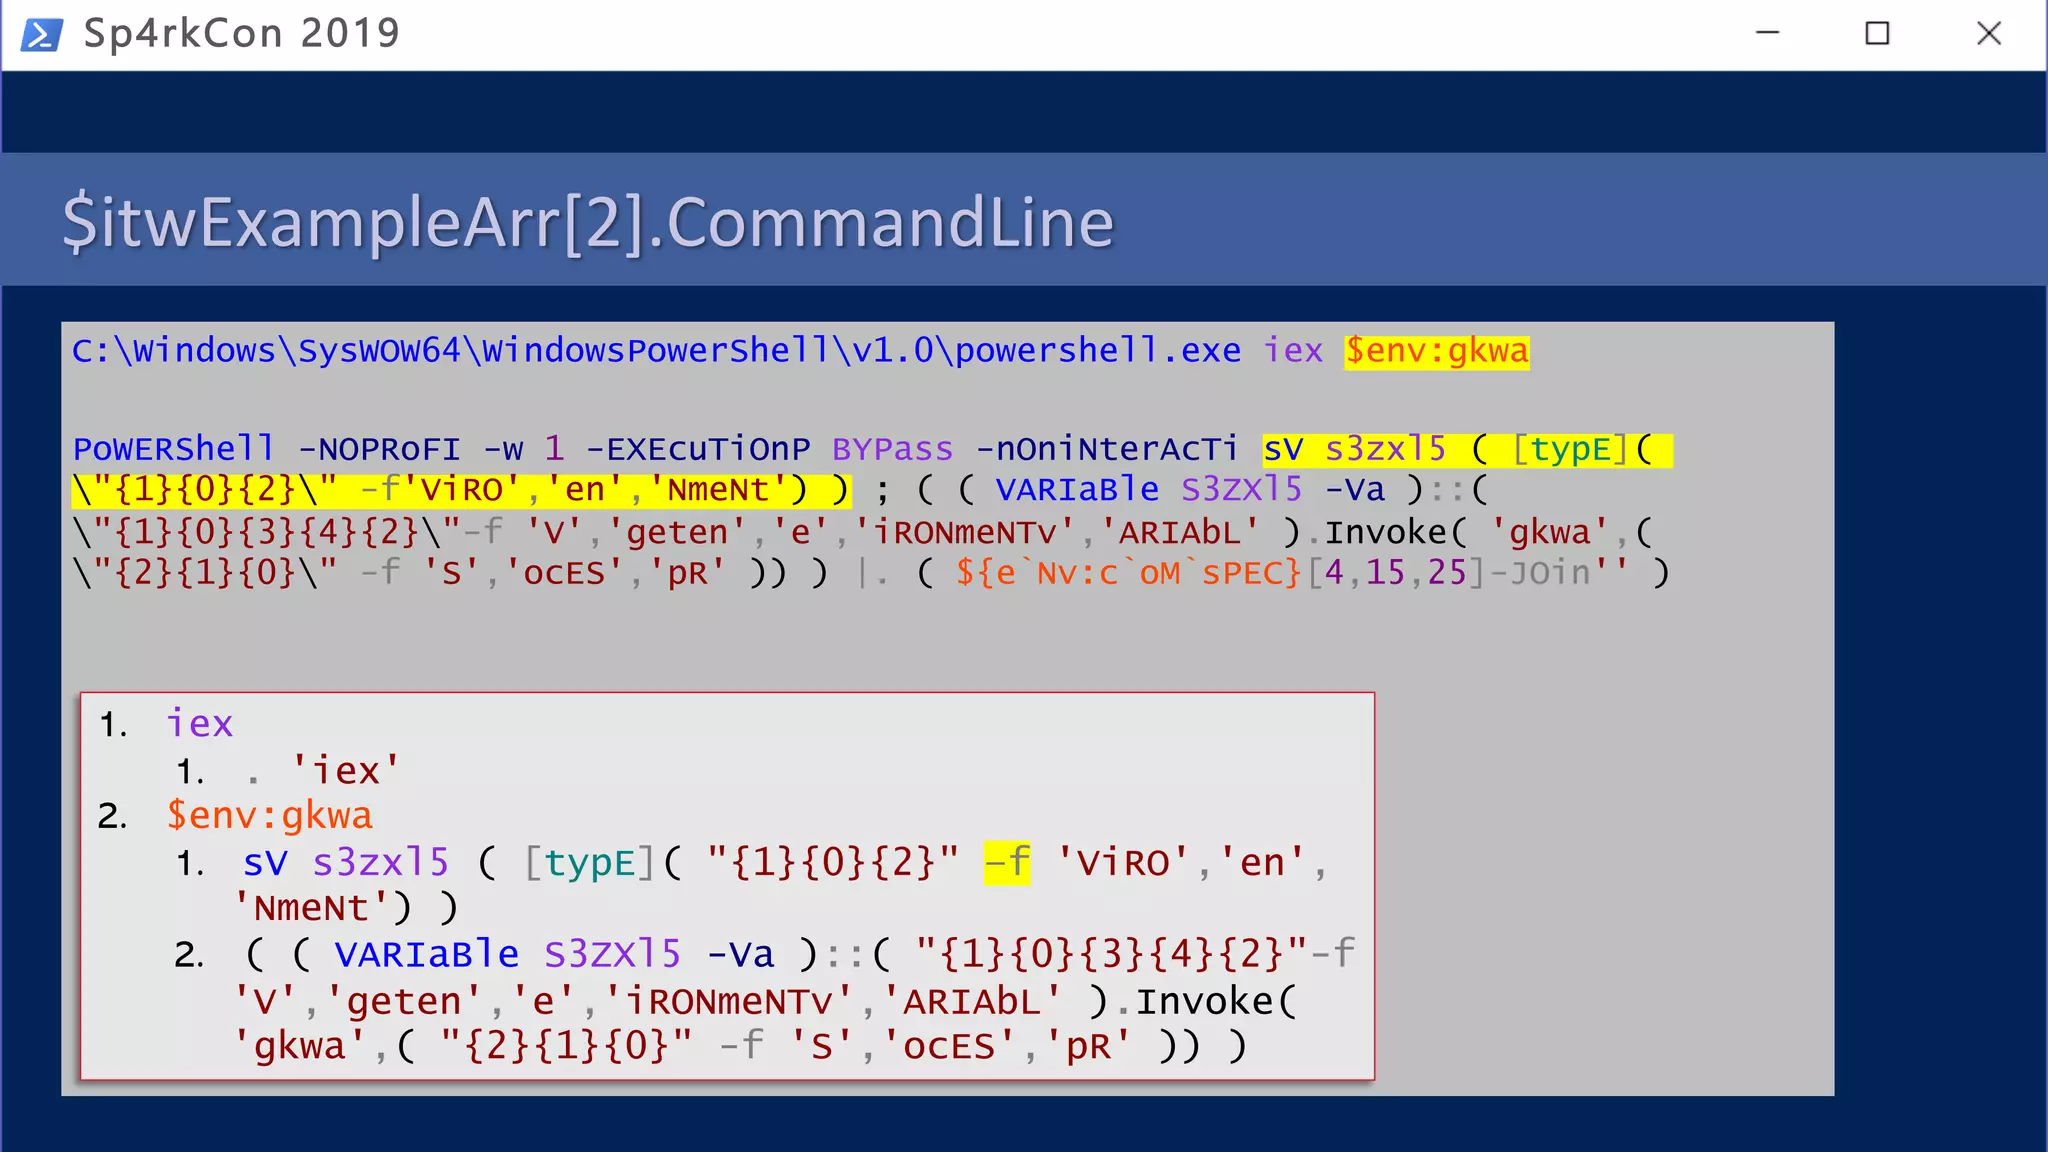This screenshot has height=1152, width=2048.
Task: Click the PowerShell icon in the title bar
Action: [x=42, y=34]
